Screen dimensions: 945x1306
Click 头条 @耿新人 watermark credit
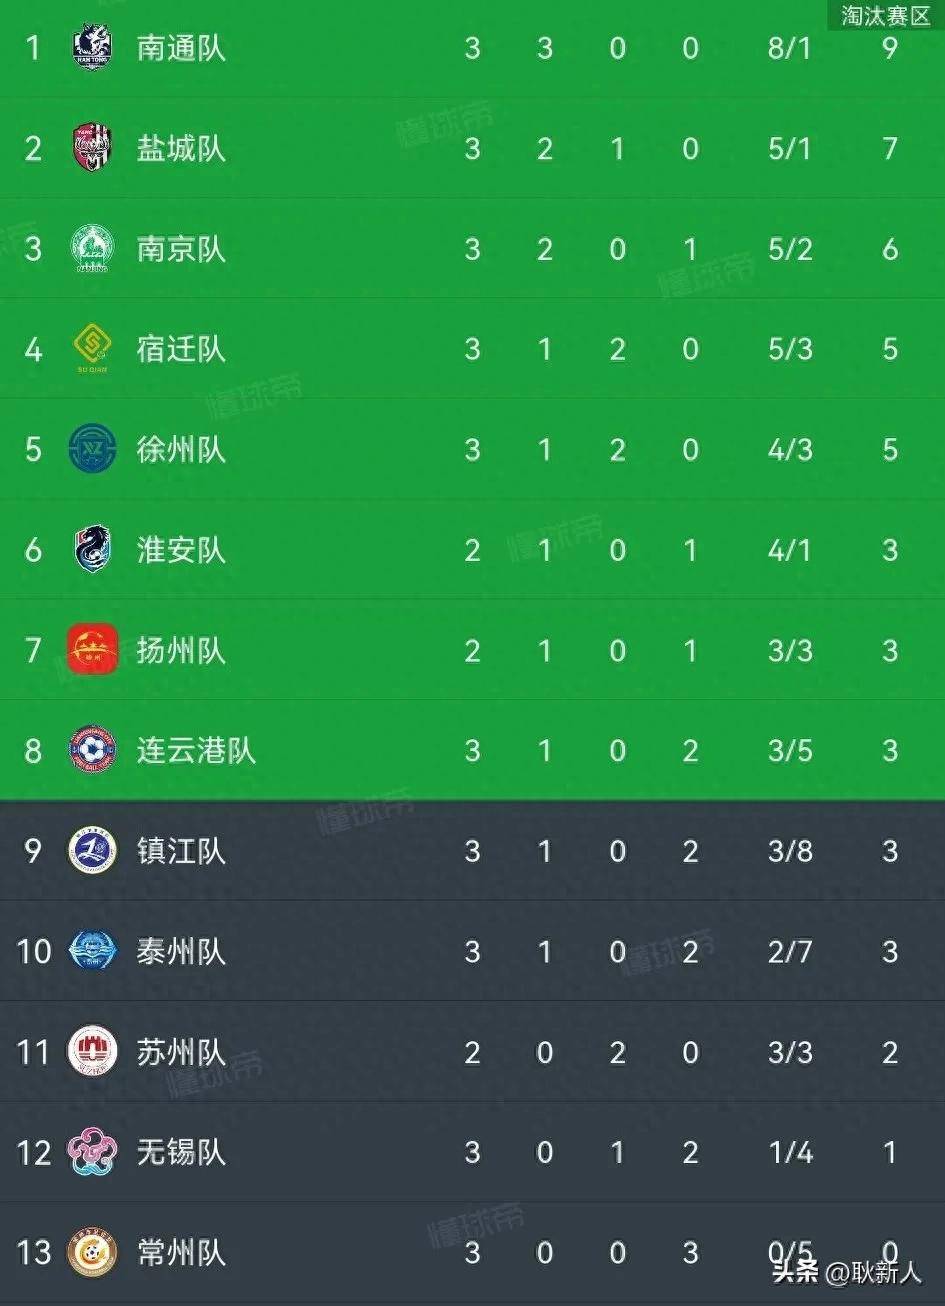click(x=846, y=1272)
